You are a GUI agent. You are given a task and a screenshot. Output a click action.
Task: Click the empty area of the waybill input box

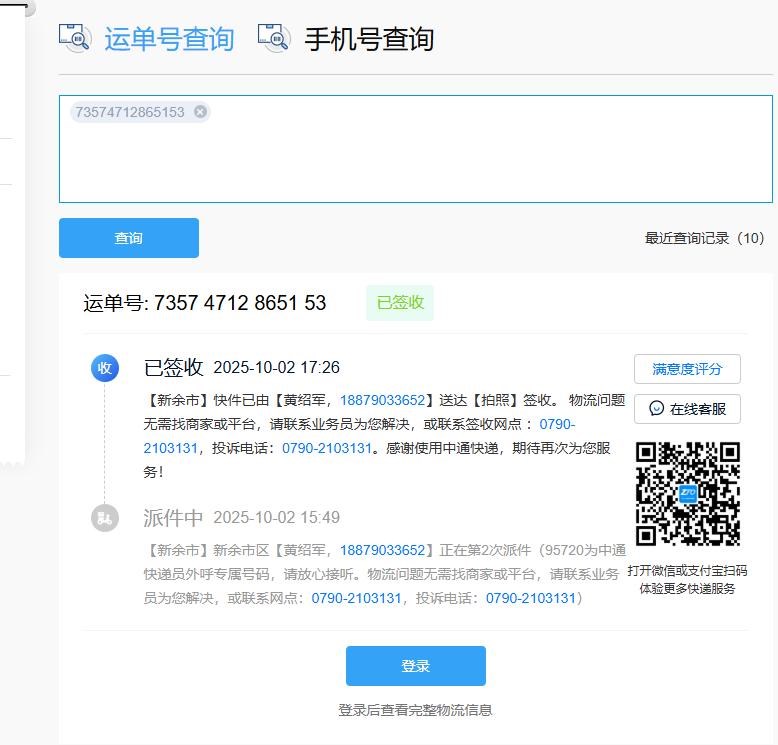point(415,160)
